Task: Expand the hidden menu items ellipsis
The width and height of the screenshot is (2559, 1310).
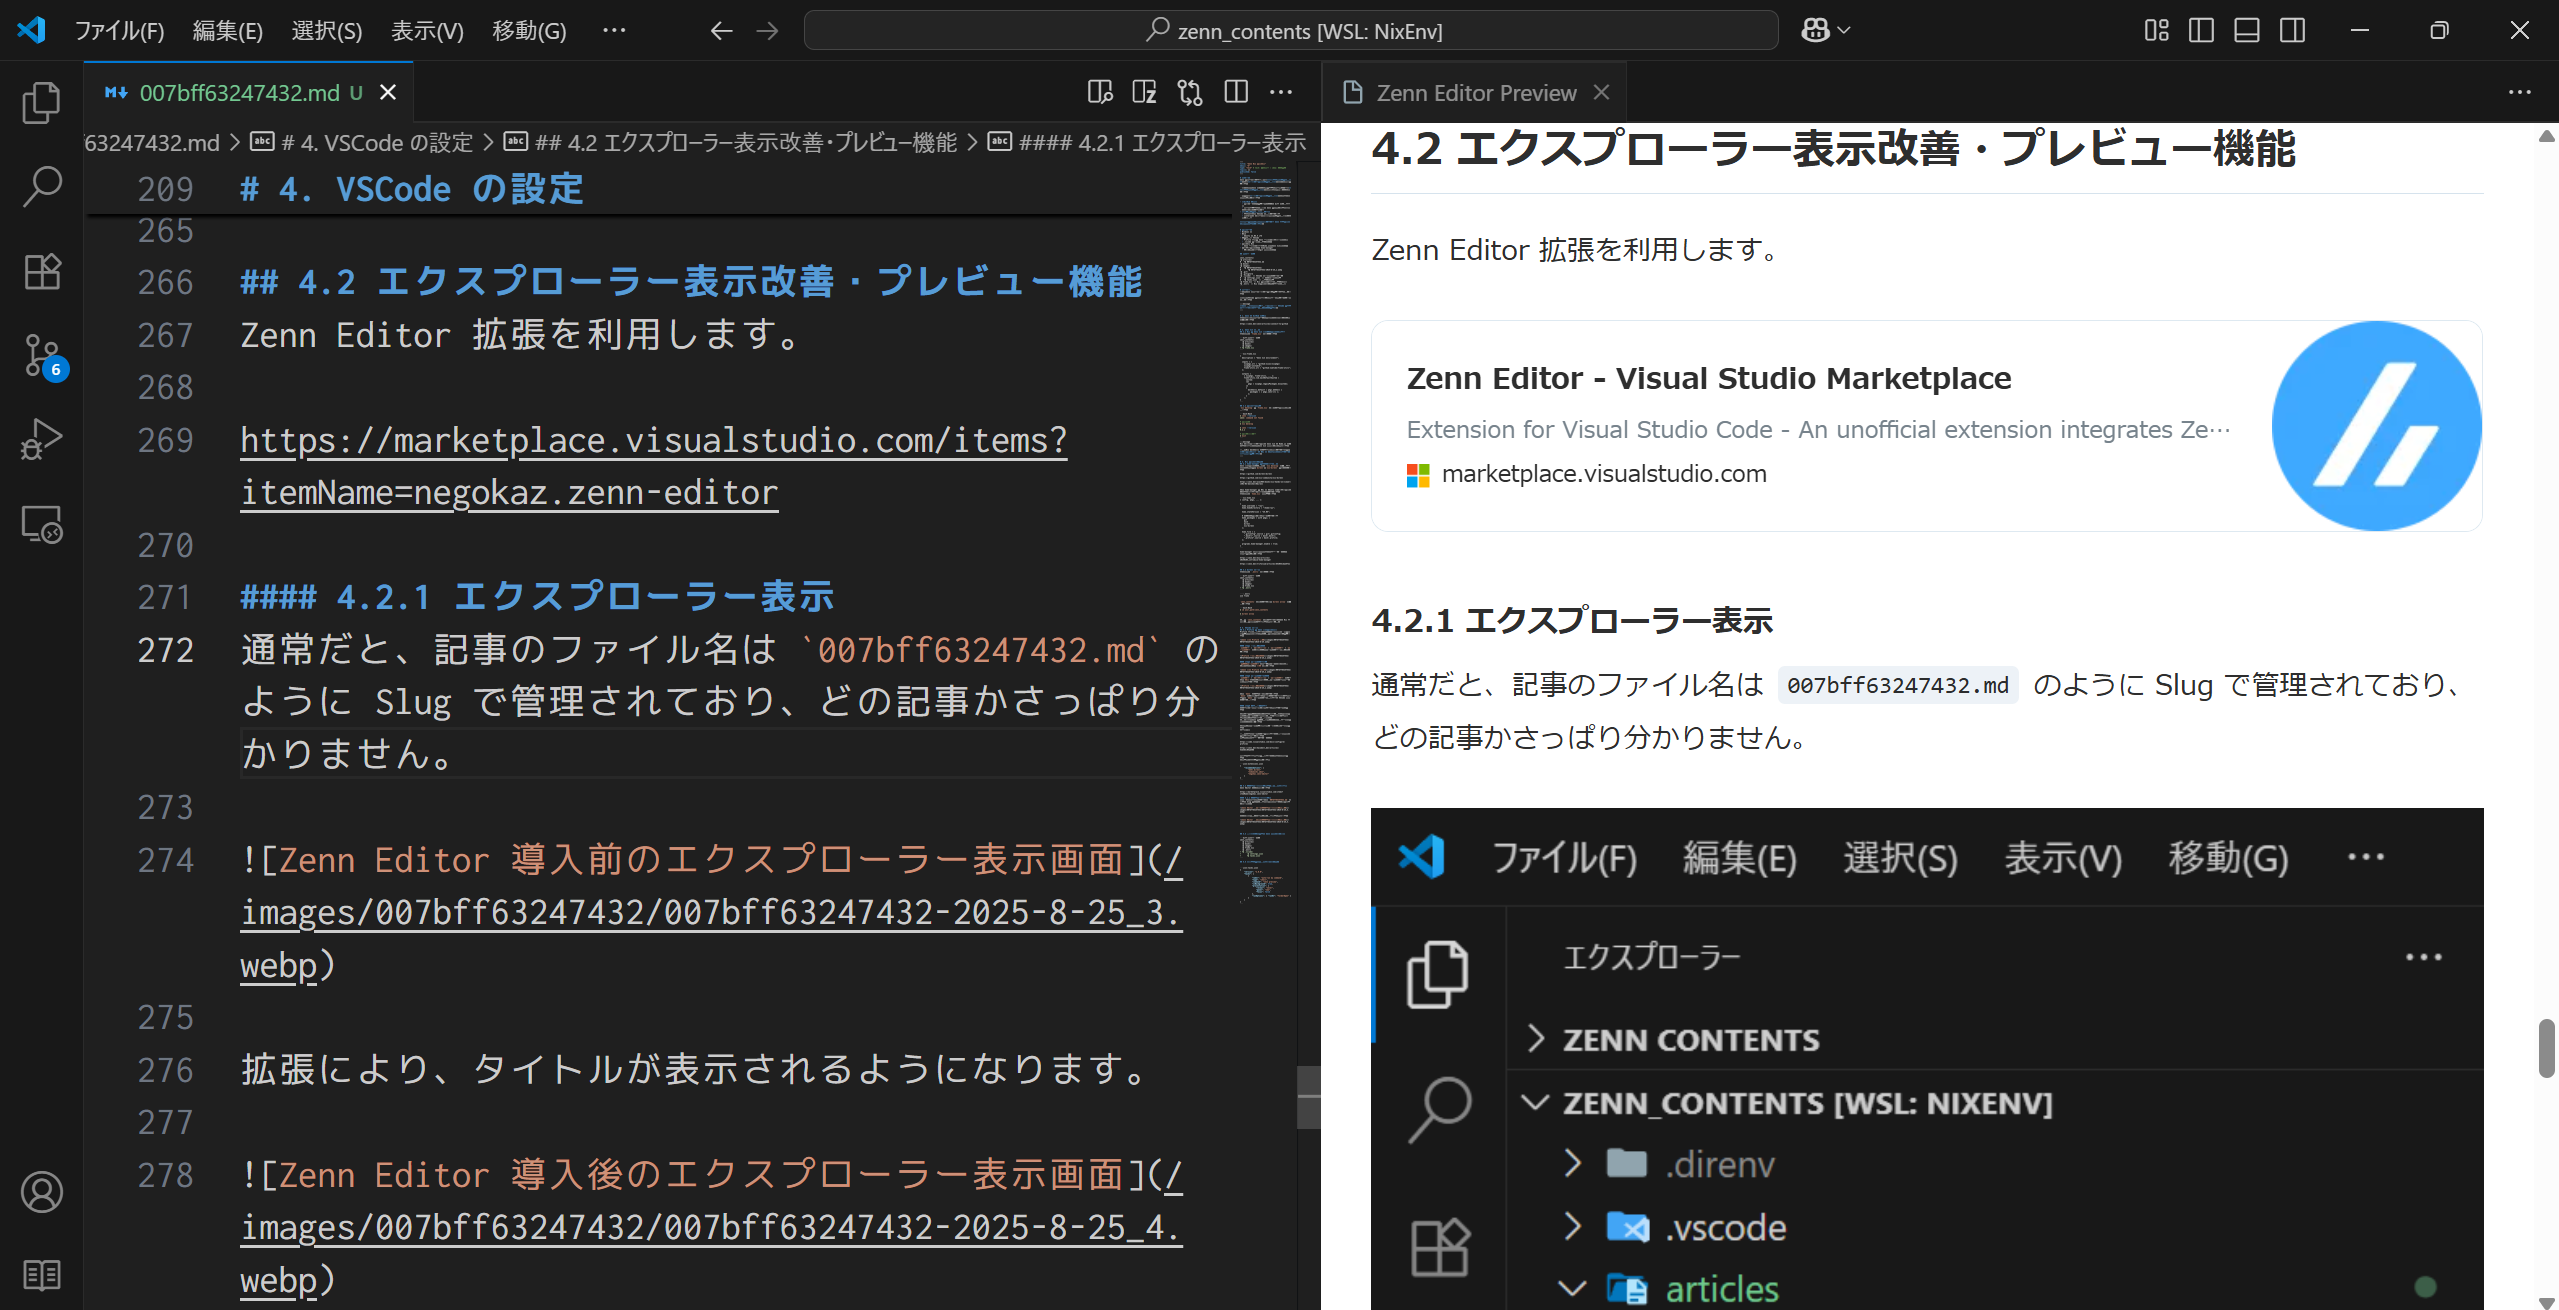Action: coord(614,31)
